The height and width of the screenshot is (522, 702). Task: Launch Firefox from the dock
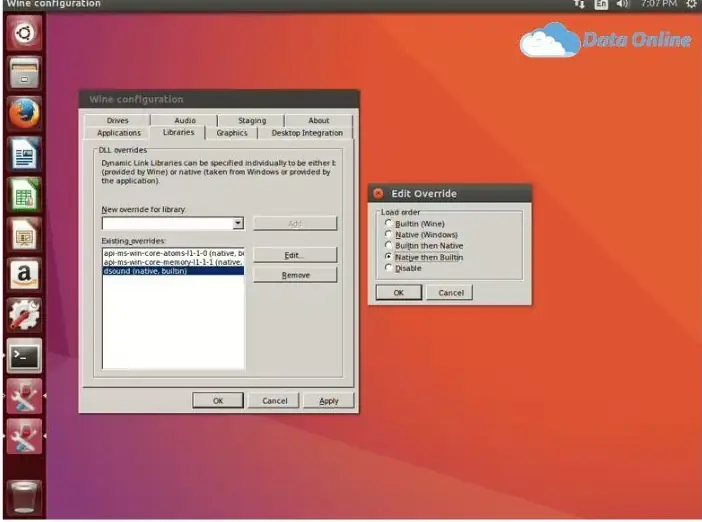click(24, 113)
